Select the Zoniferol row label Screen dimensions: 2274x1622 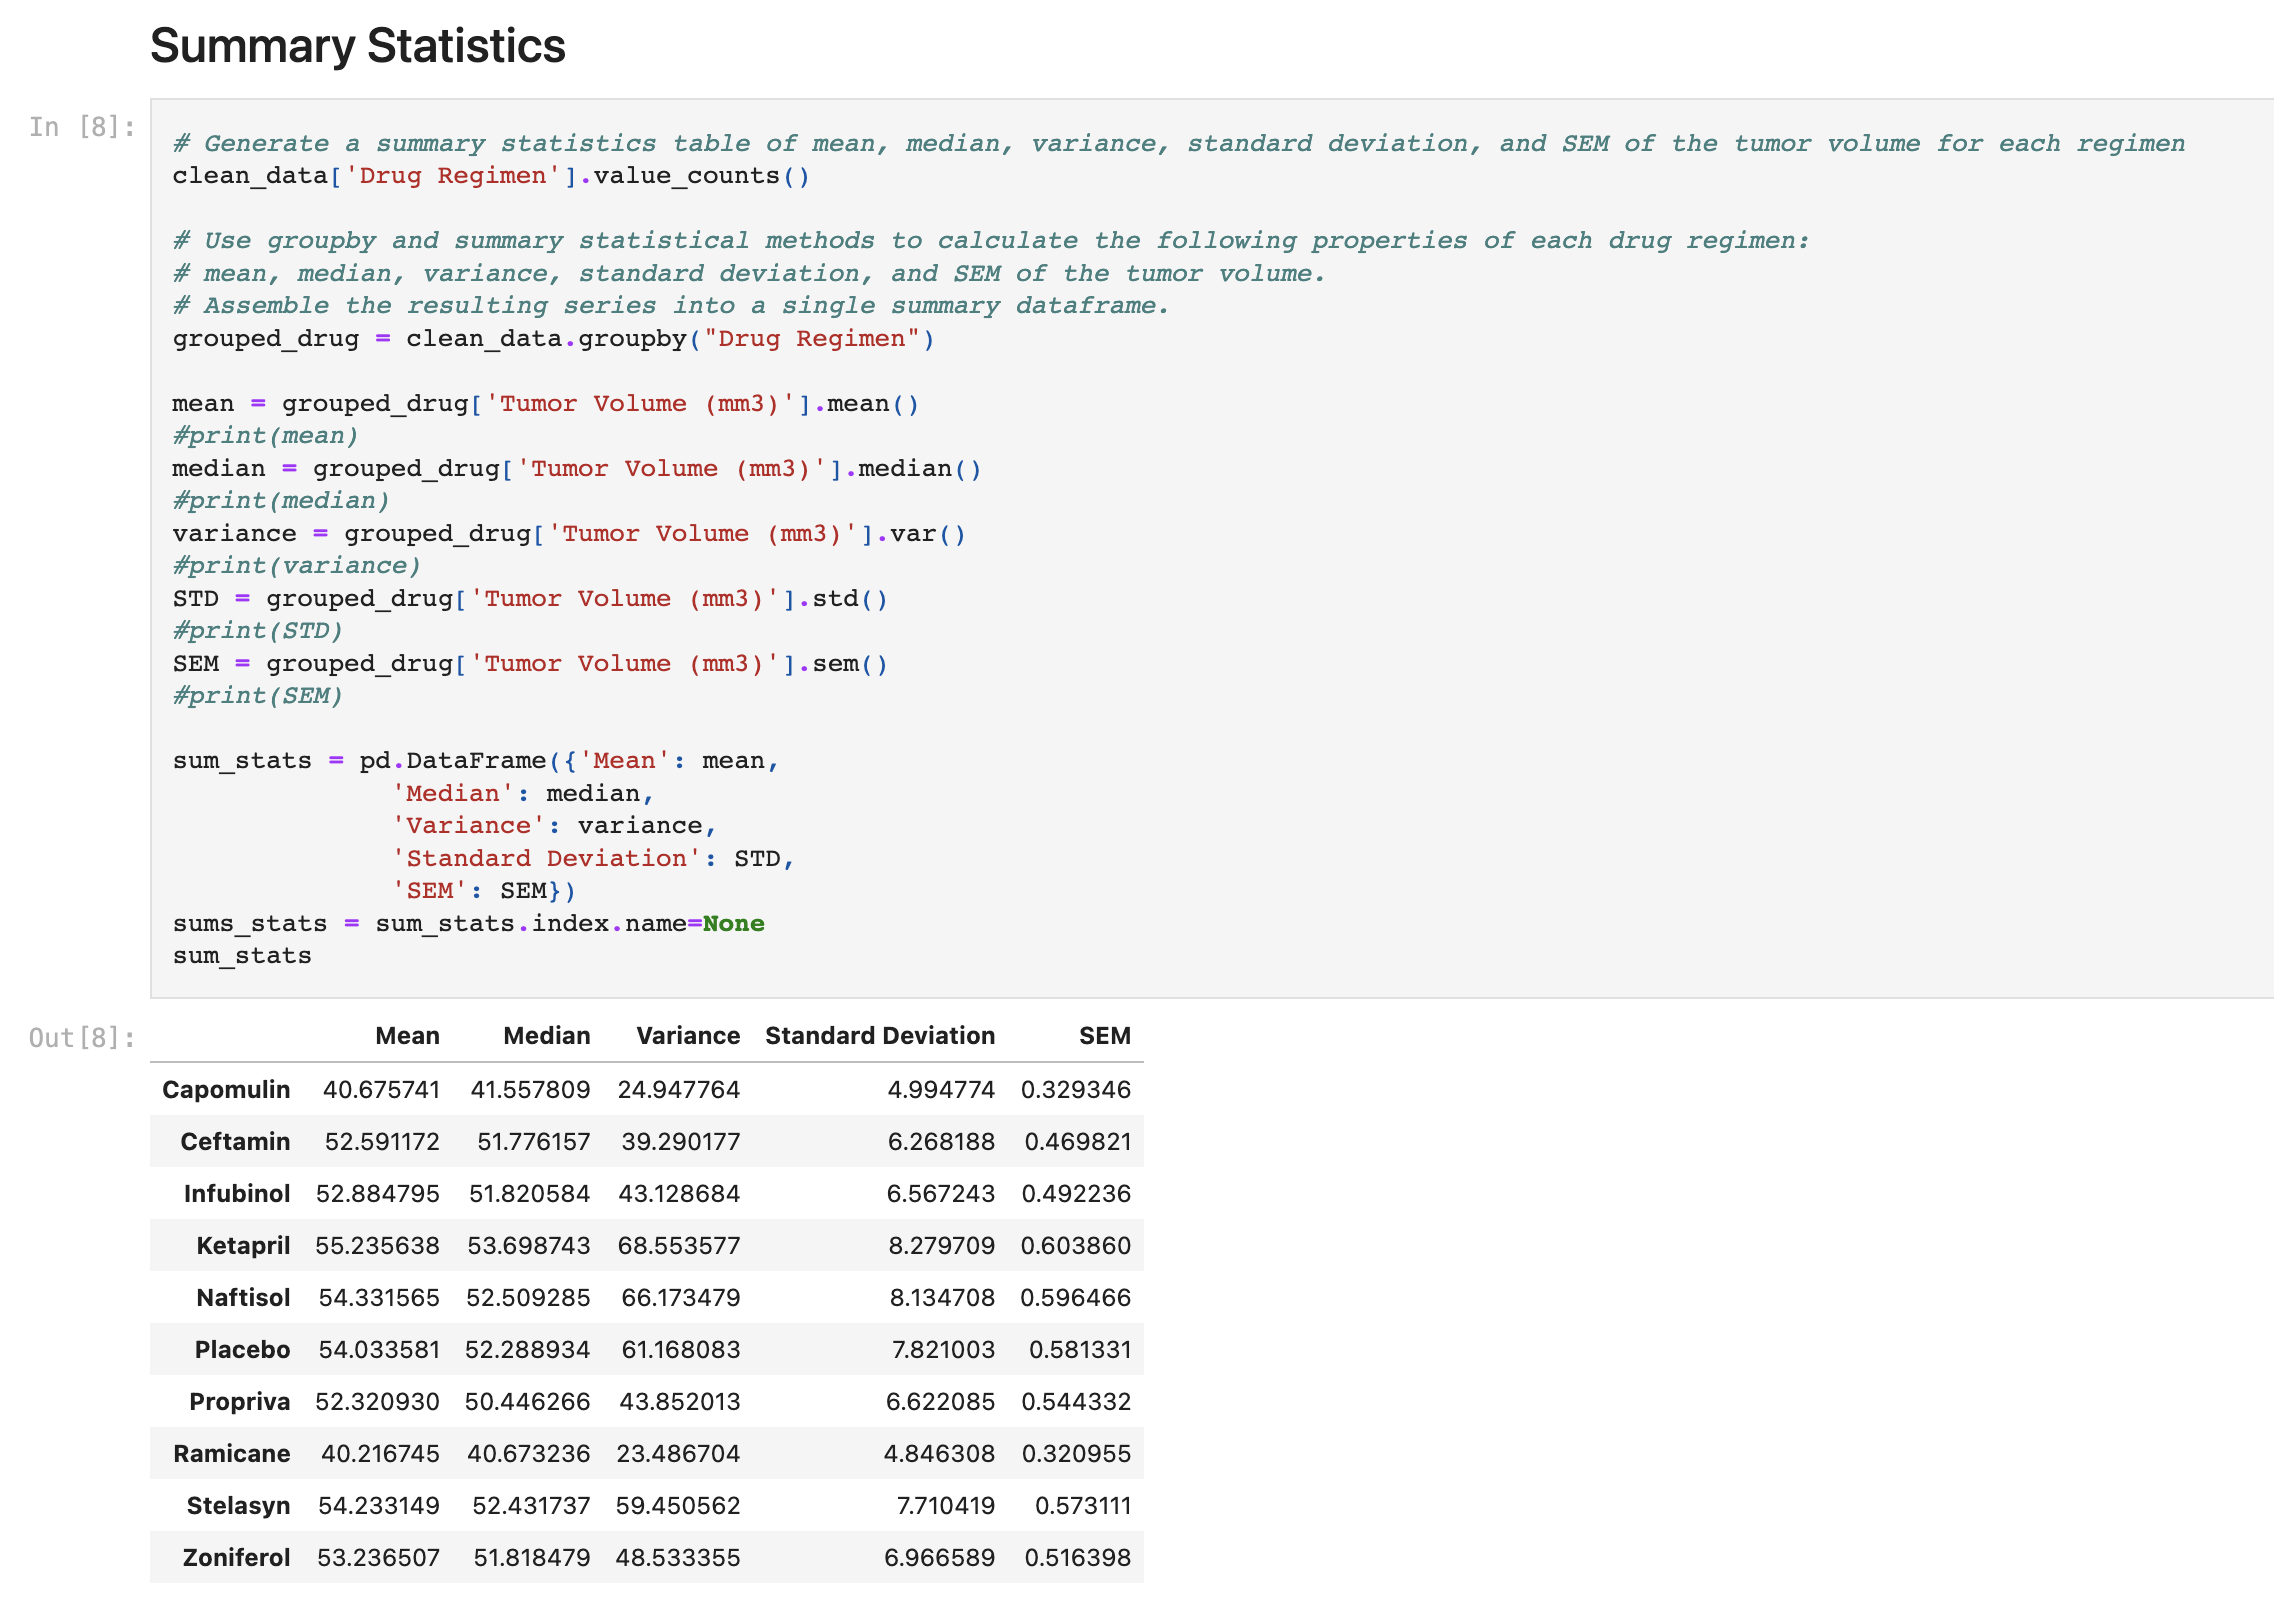(236, 1558)
